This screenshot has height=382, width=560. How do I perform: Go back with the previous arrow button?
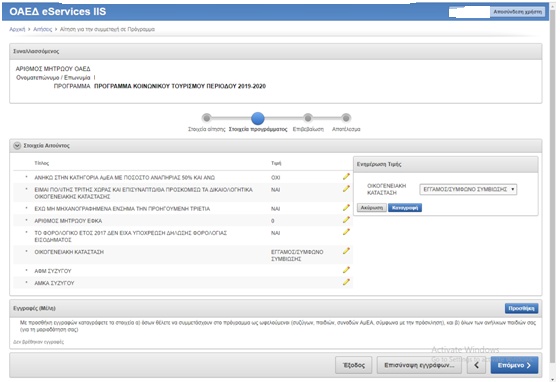[x=476, y=365]
